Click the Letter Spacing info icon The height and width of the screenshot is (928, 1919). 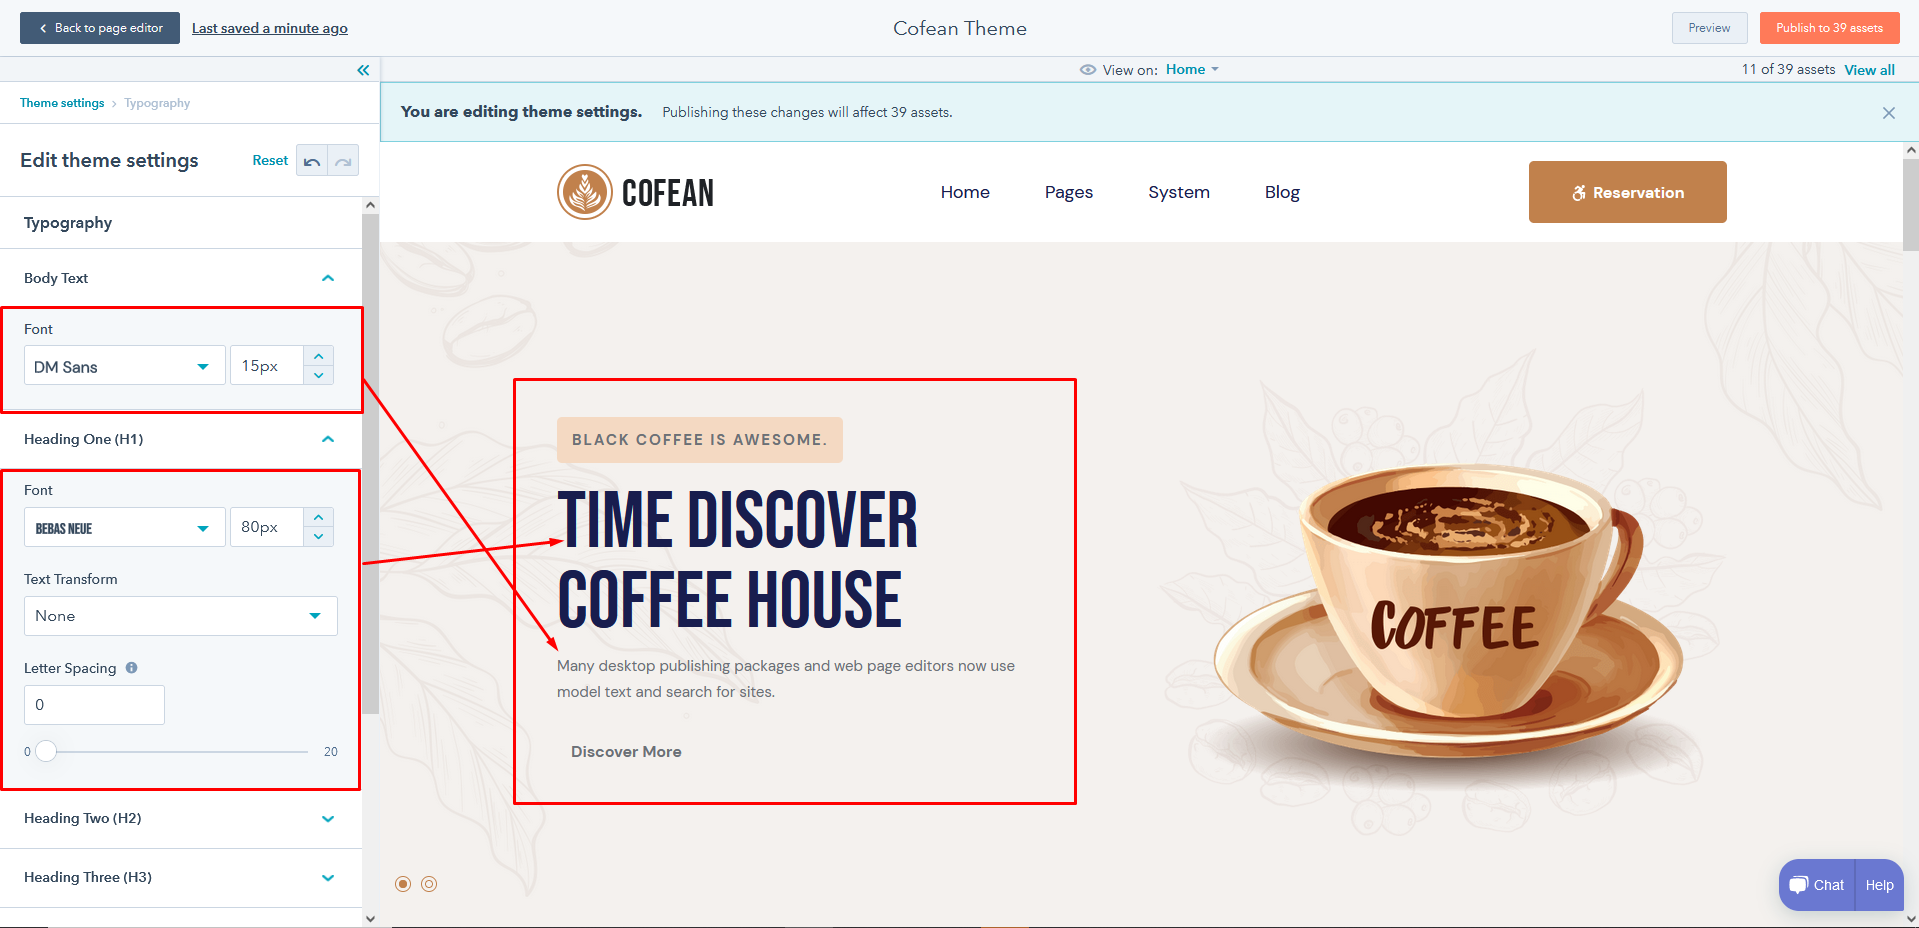pyautogui.click(x=132, y=668)
